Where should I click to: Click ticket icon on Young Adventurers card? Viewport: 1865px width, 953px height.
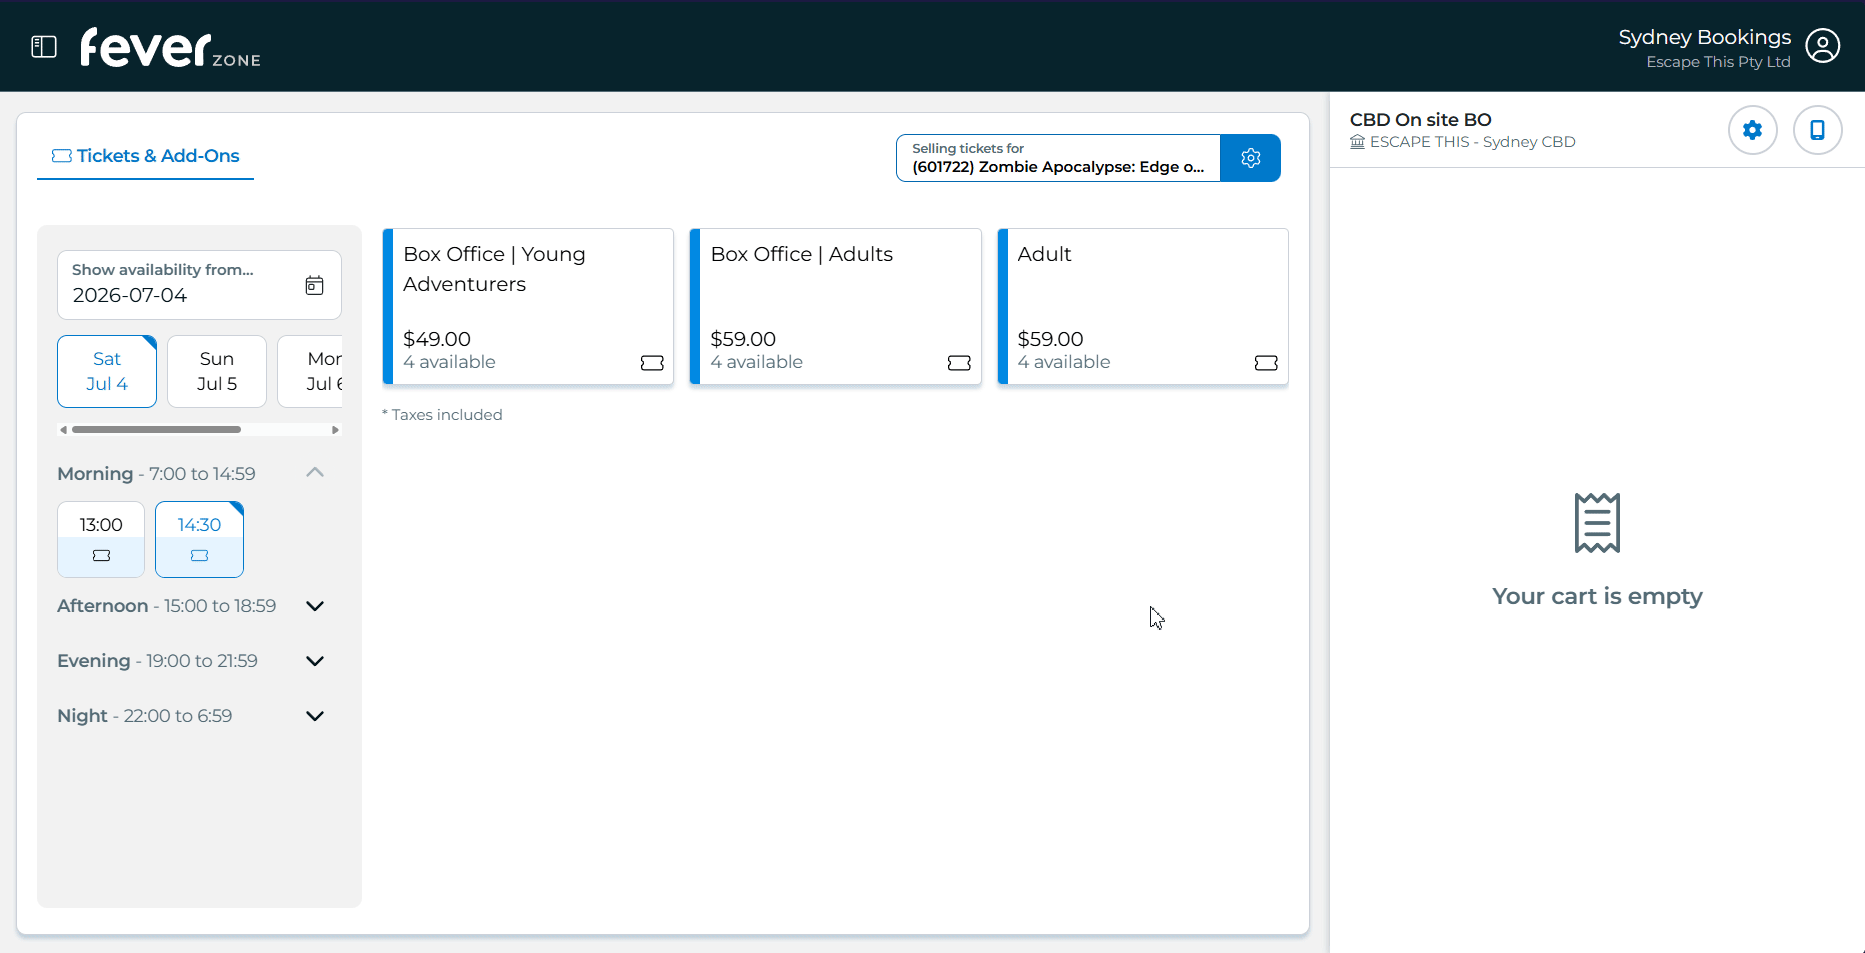coord(652,363)
